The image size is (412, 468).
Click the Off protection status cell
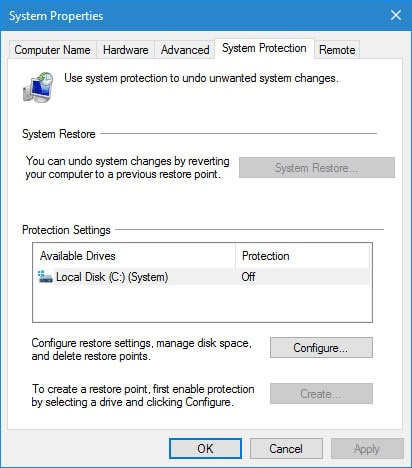click(248, 277)
